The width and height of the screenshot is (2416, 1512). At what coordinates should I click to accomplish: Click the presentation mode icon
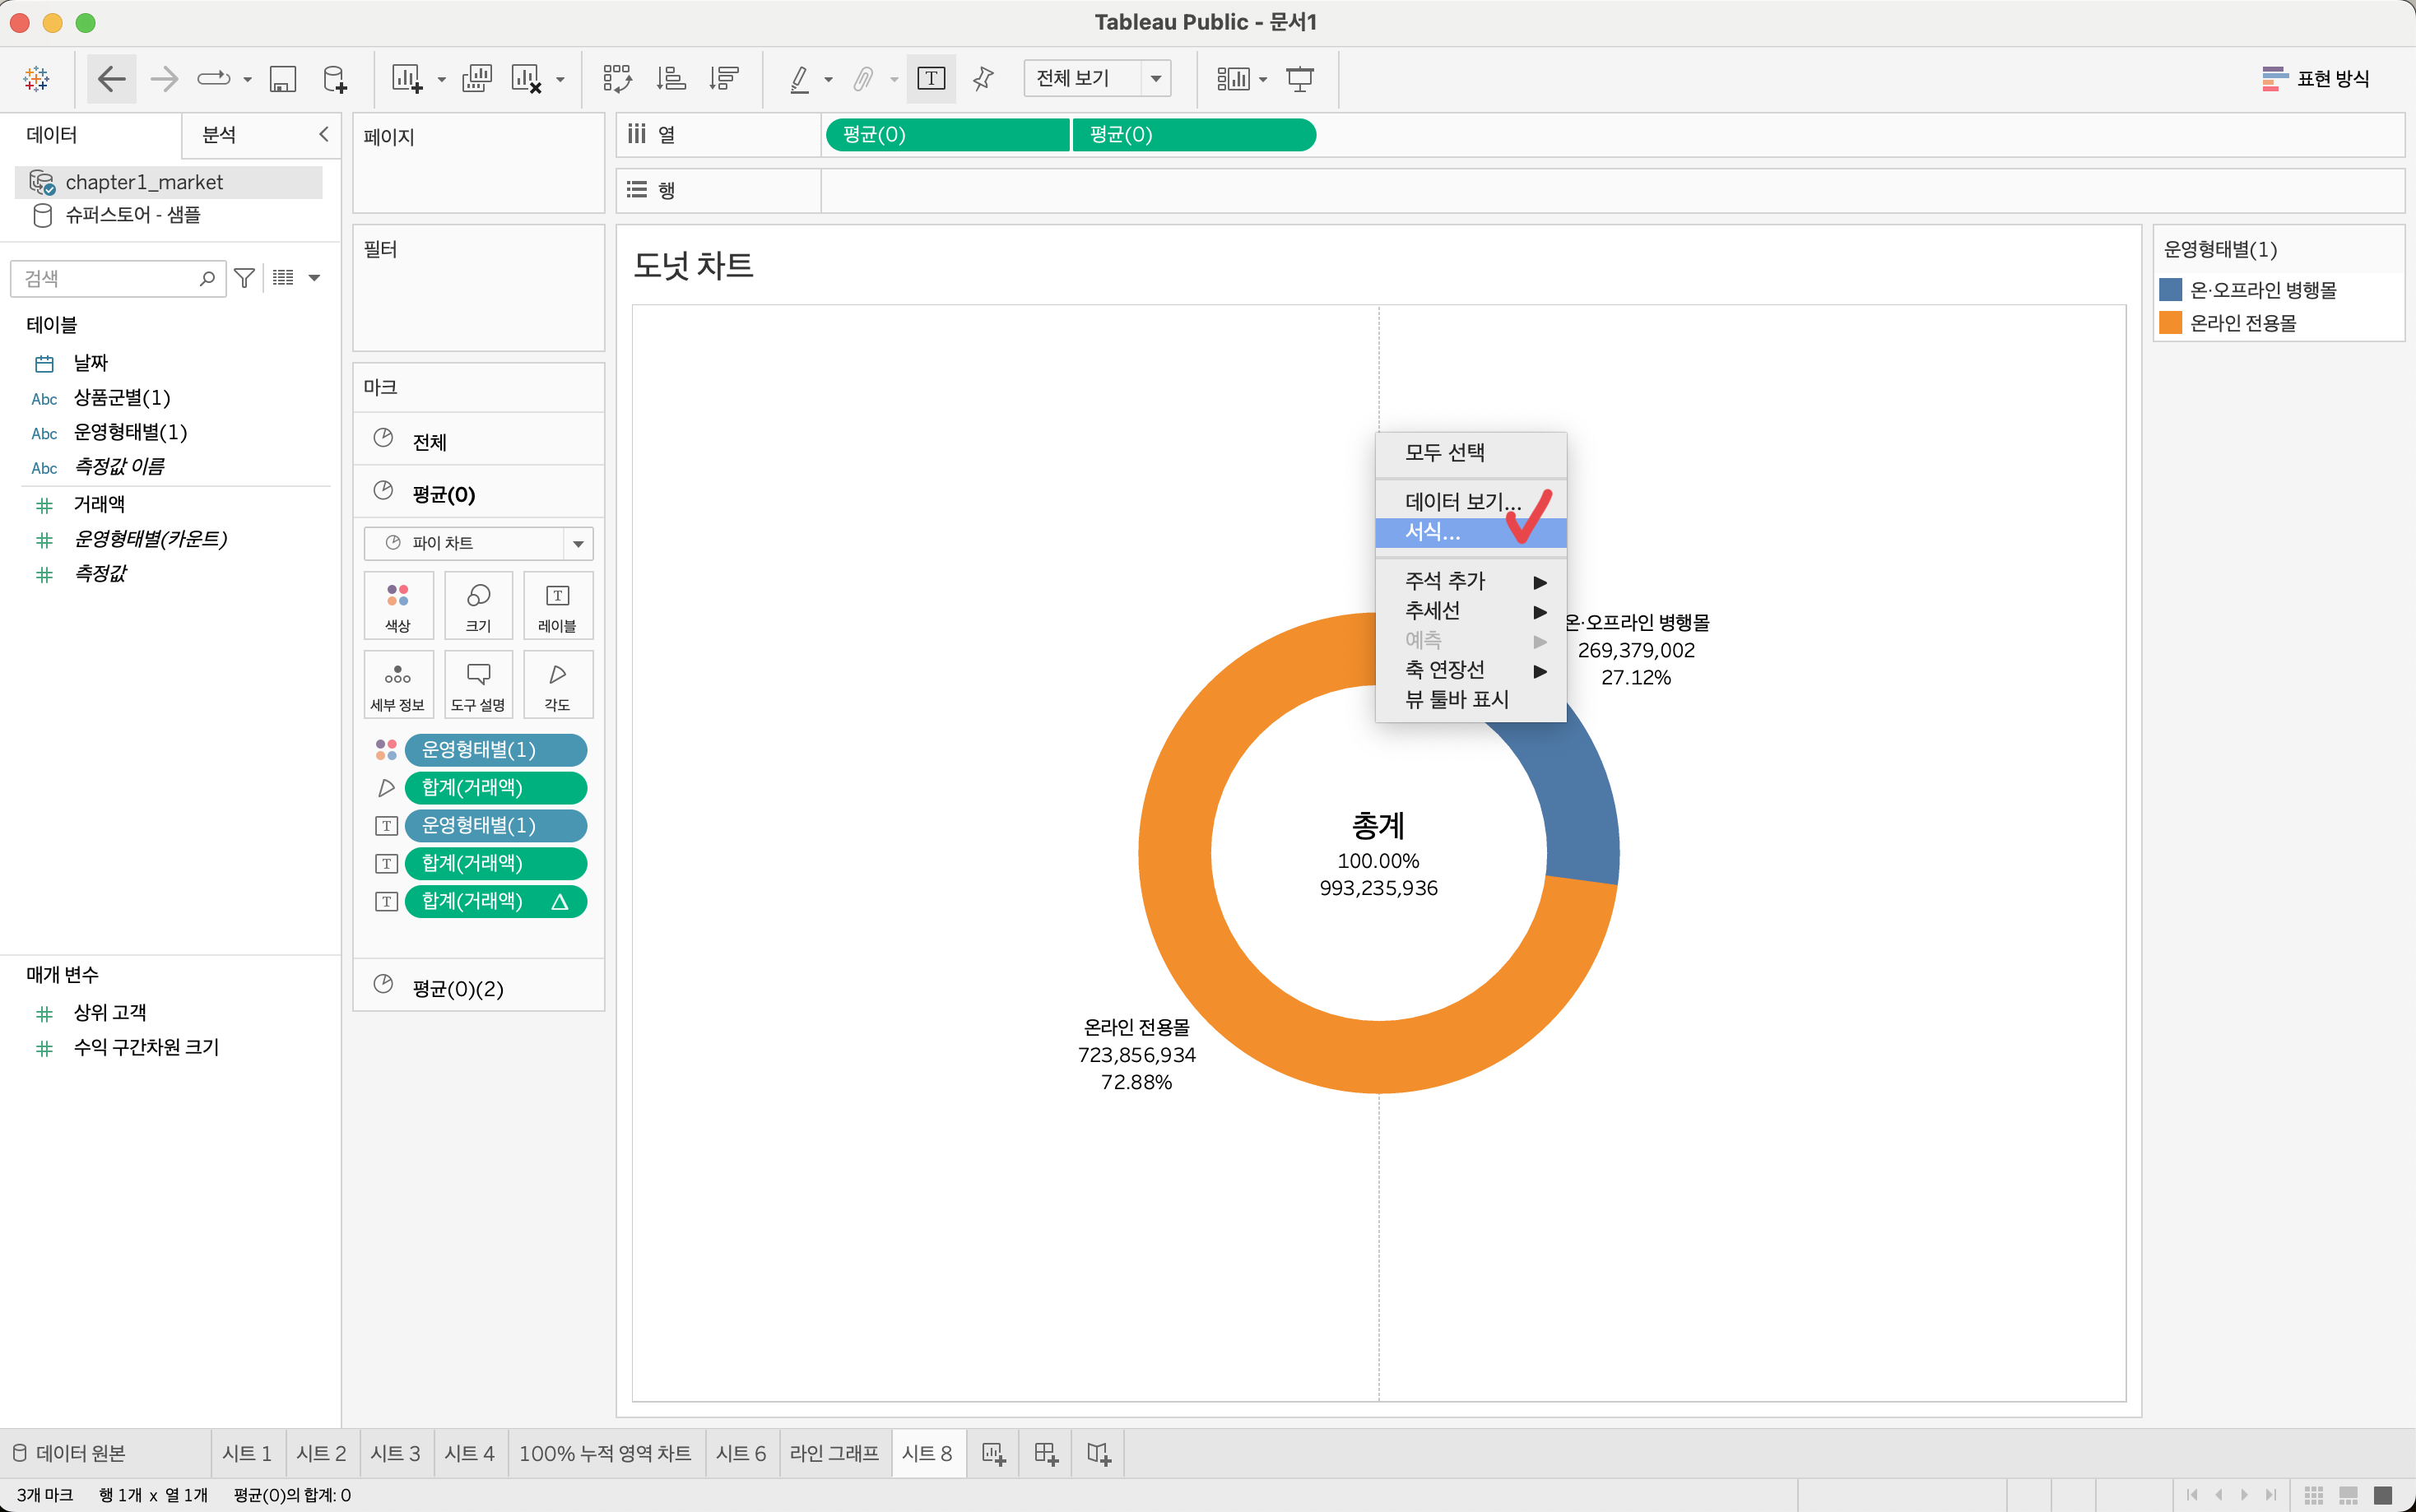[1299, 78]
